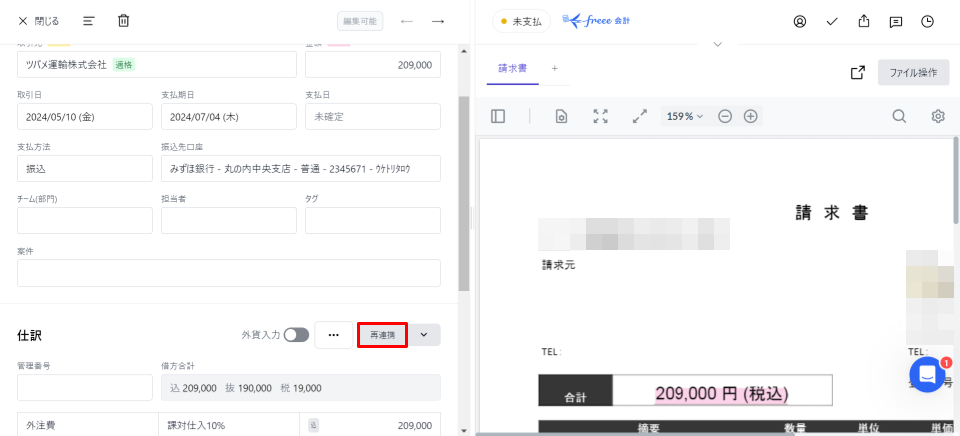The width and height of the screenshot is (960, 436).
Task: Open document in new window icon
Action: pos(858,72)
